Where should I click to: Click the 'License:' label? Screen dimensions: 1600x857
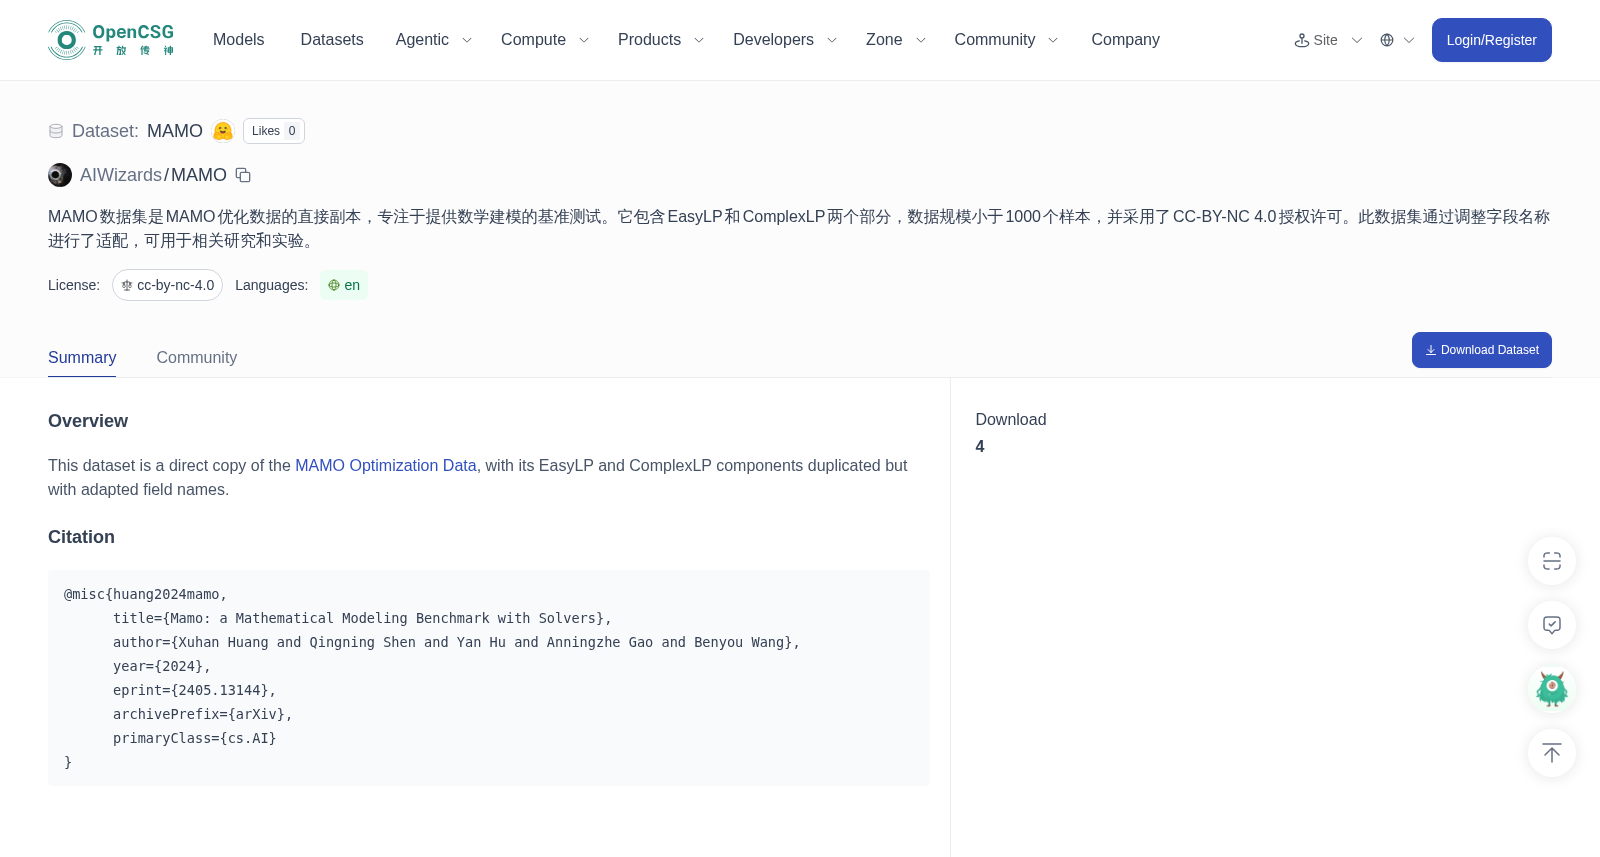tap(74, 285)
